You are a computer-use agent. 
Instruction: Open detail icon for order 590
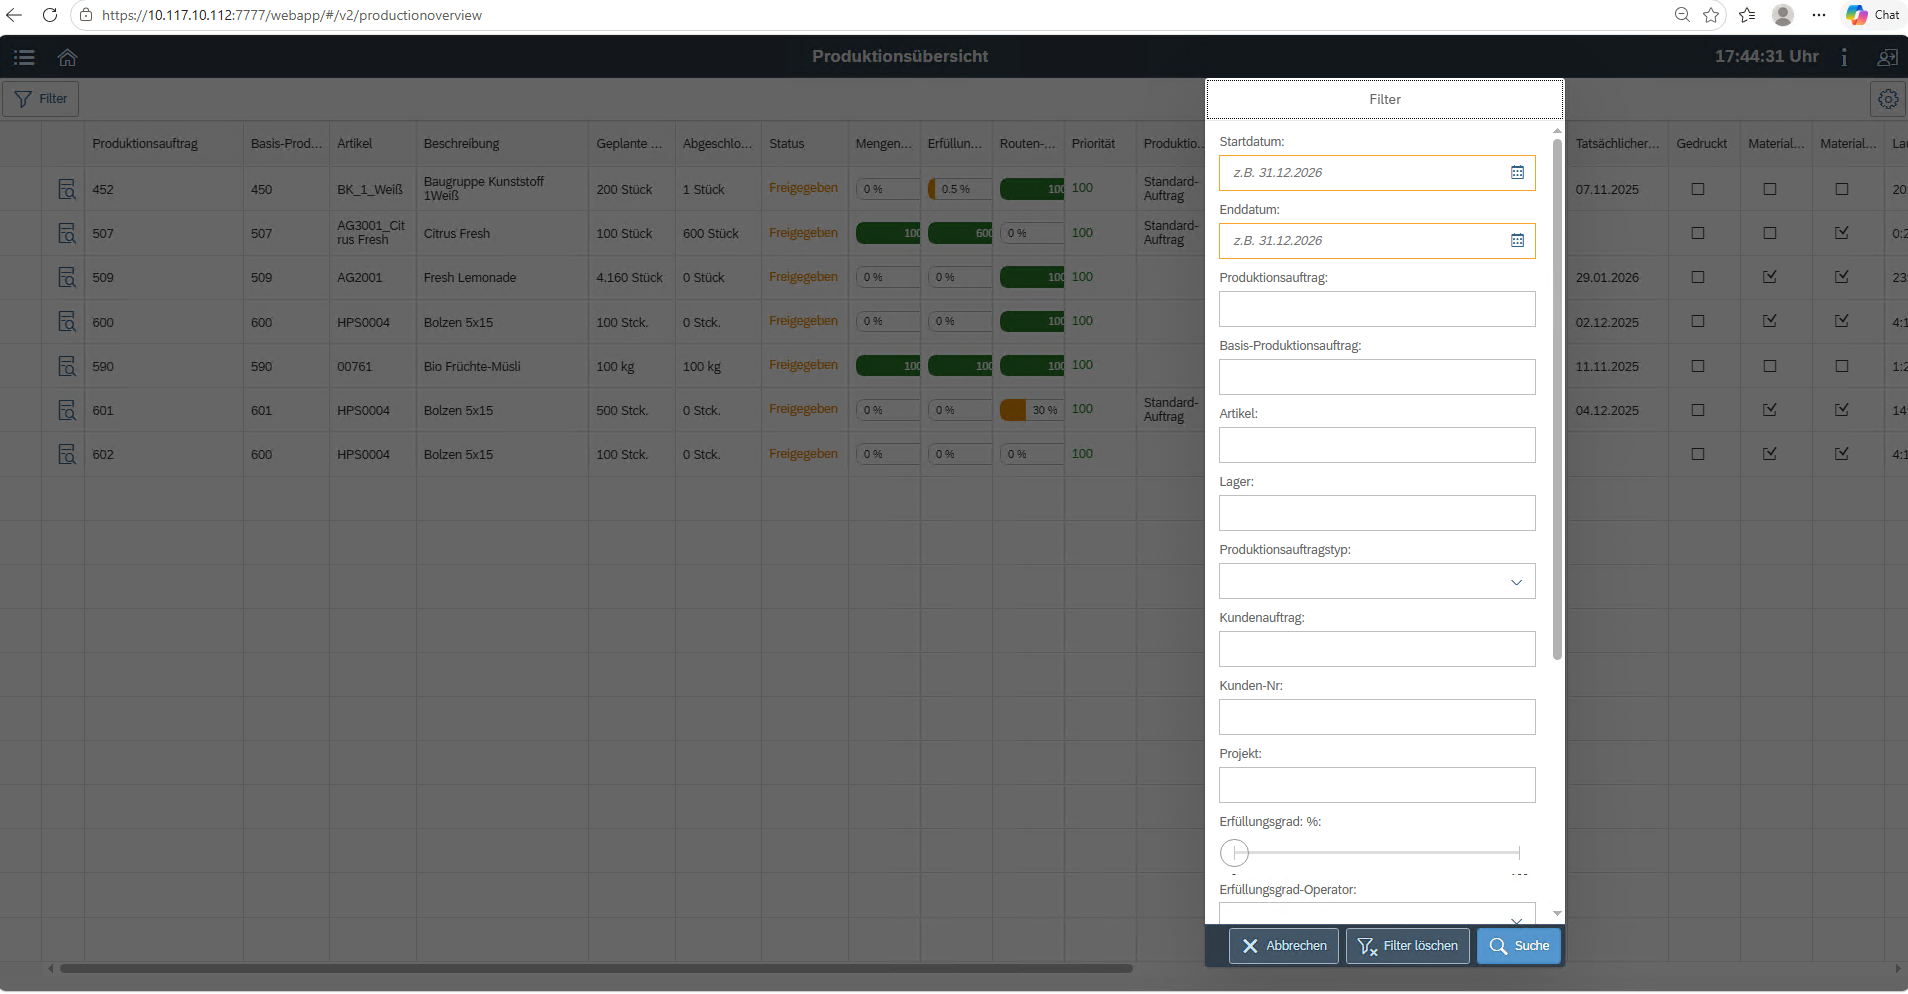pos(67,366)
